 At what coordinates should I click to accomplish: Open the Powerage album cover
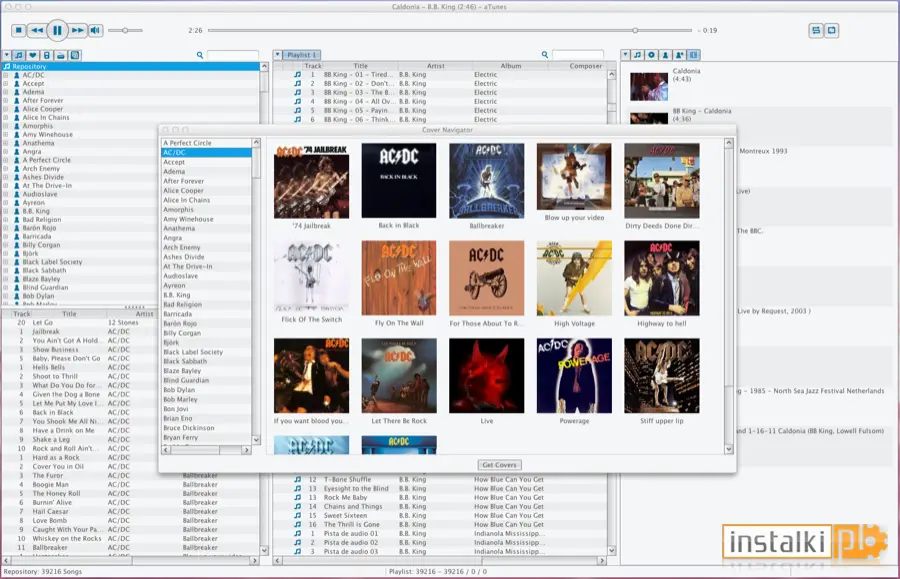pos(574,376)
